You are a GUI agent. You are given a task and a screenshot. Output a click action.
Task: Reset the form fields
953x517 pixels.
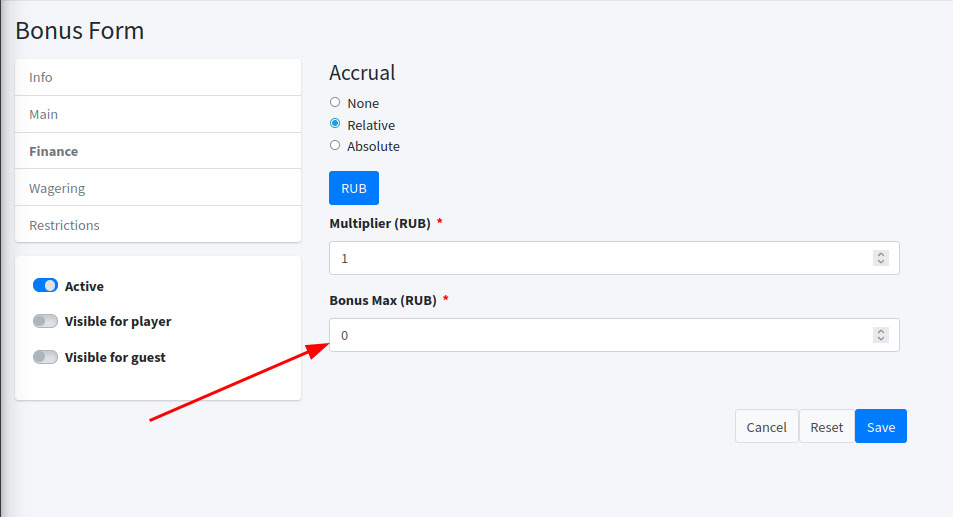tap(826, 427)
